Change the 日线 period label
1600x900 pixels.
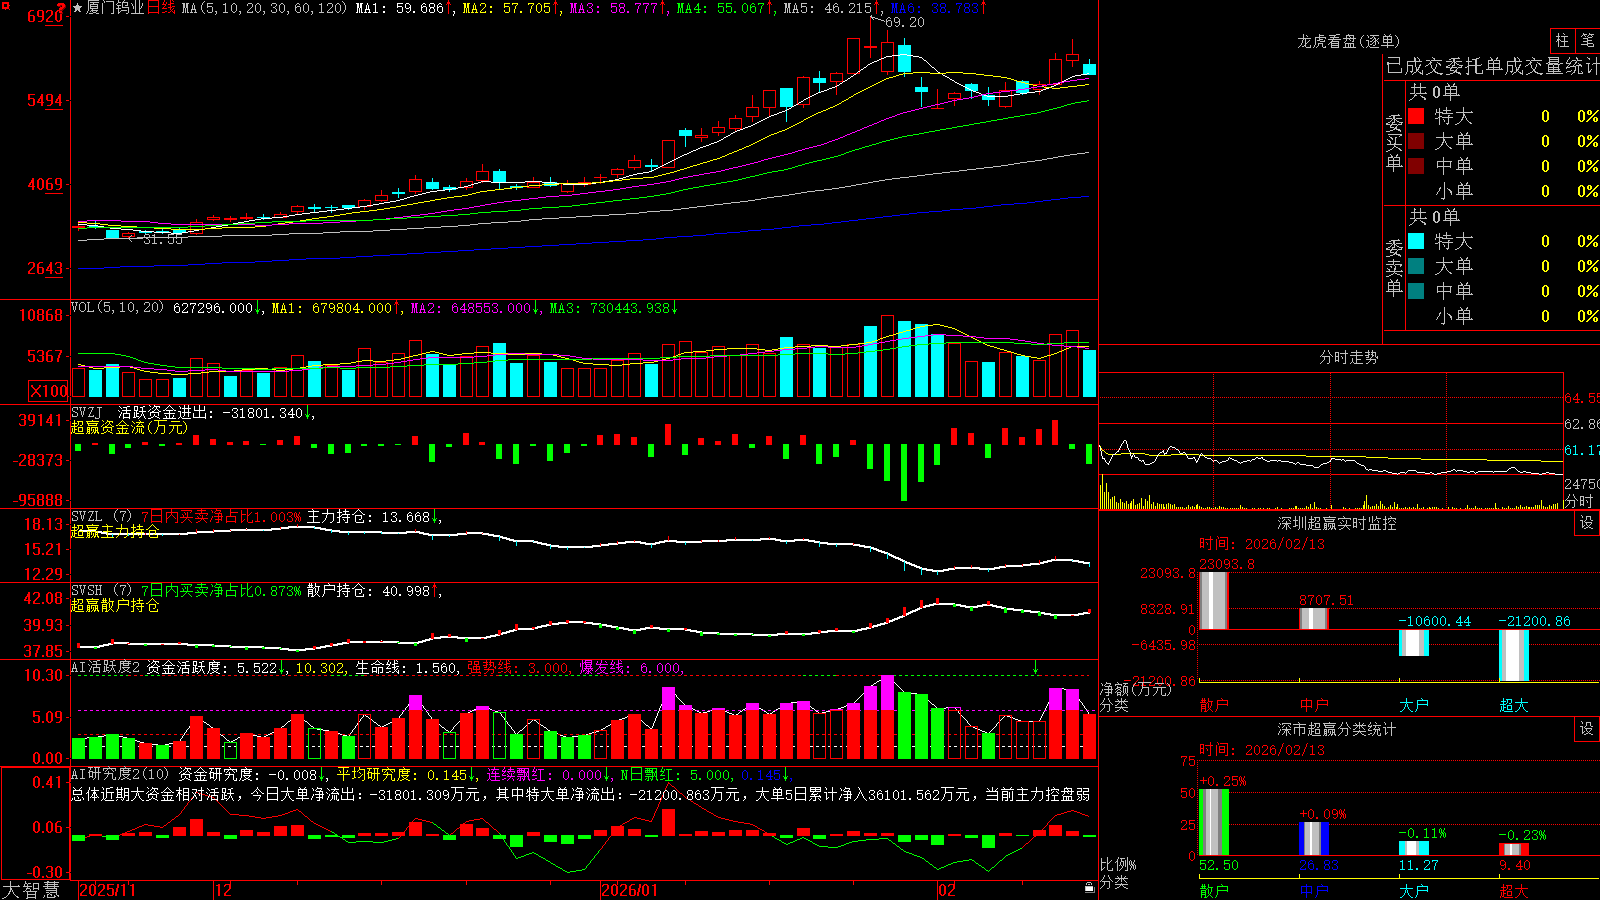click(161, 8)
